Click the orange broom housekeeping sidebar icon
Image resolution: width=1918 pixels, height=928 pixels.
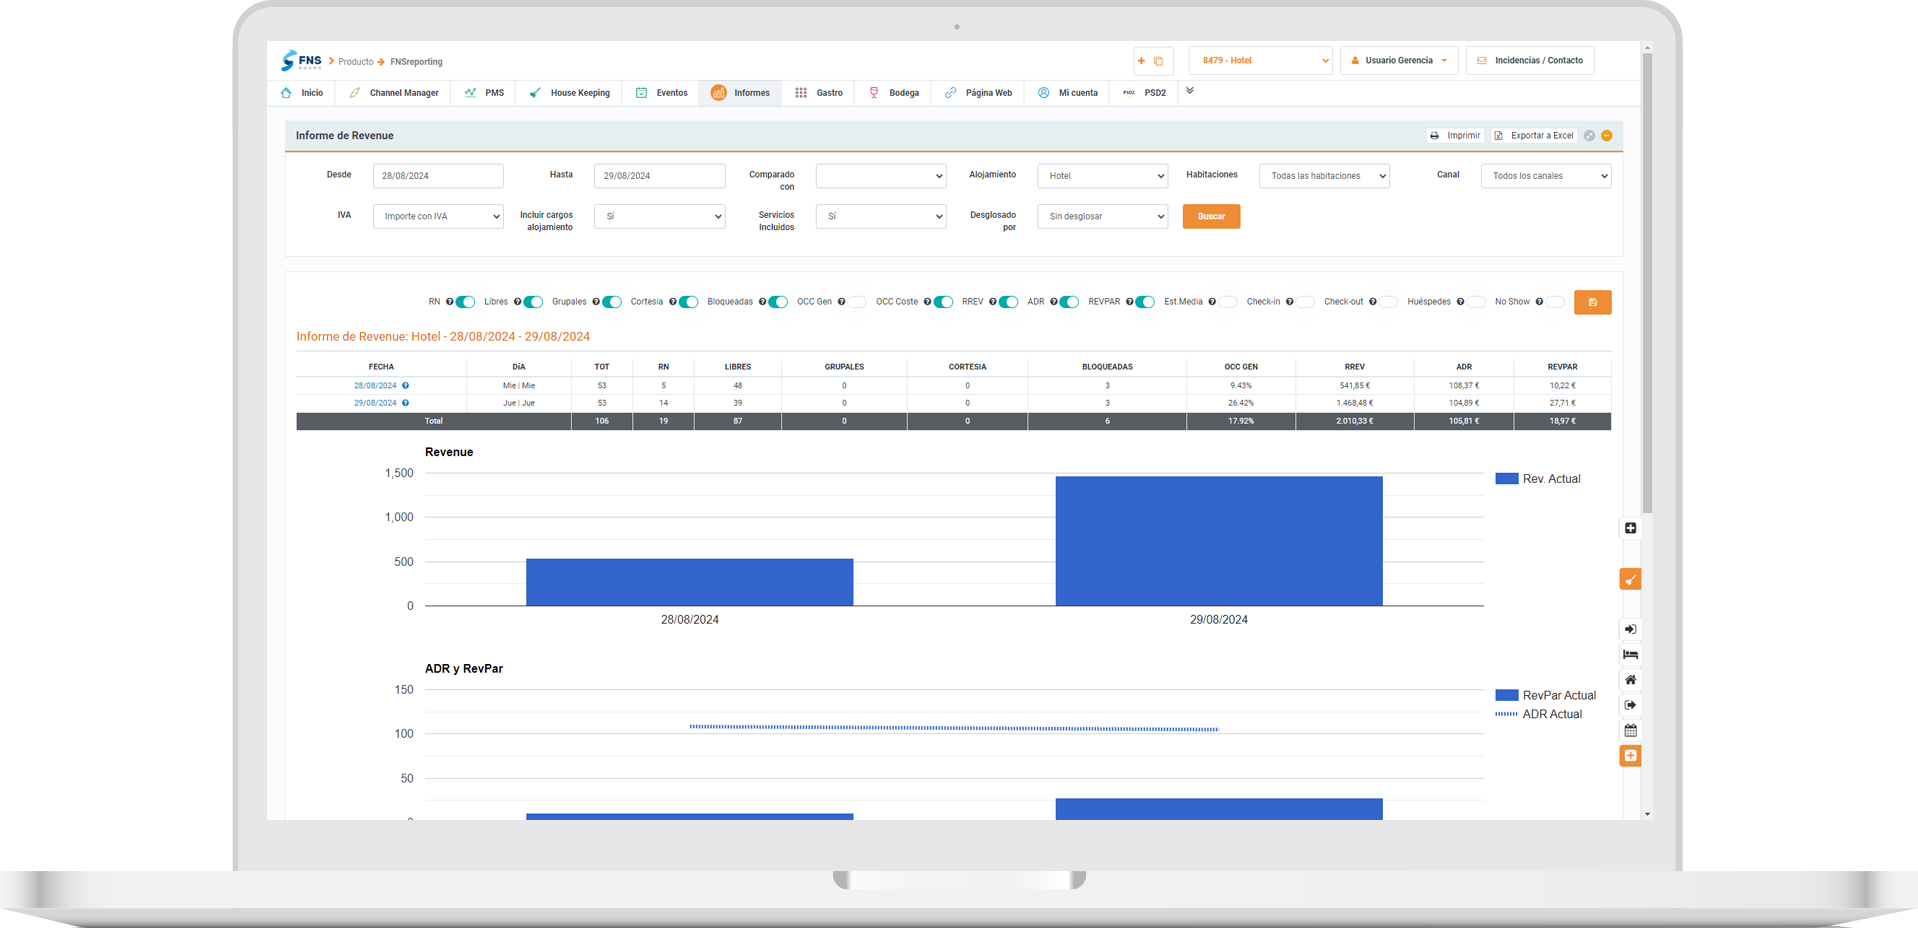point(1630,580)
